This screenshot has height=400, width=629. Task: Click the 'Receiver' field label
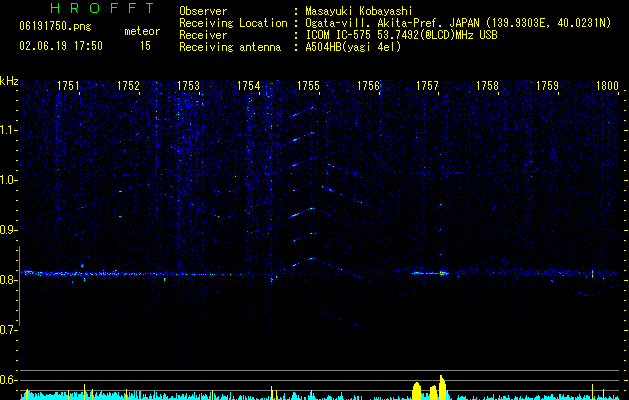(203, 35)
